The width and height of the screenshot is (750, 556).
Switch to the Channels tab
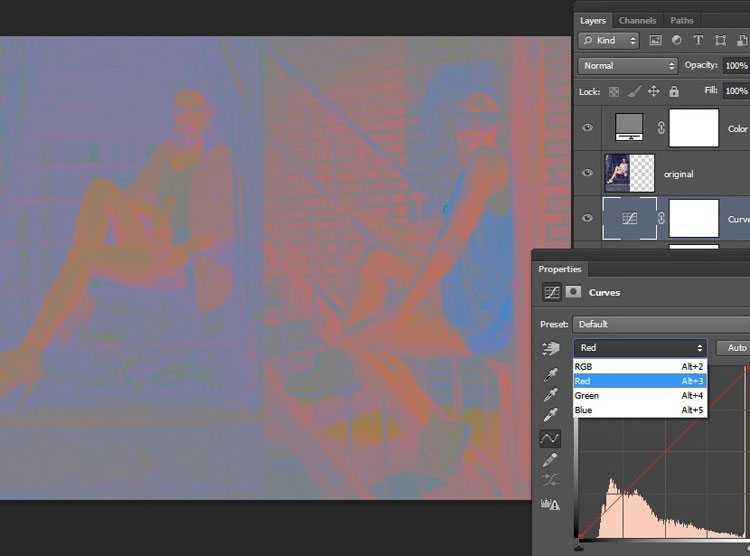(x=637, y=20)
